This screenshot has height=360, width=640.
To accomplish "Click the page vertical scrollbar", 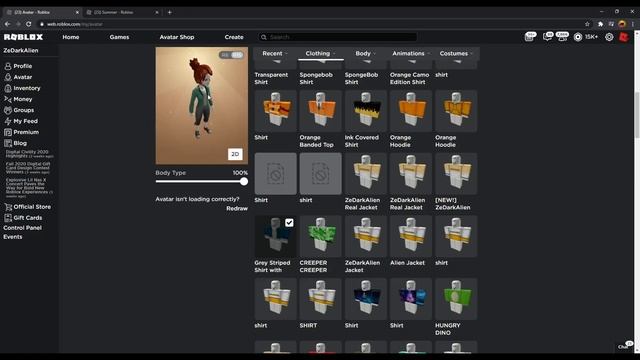I will (x=637, y=115).
